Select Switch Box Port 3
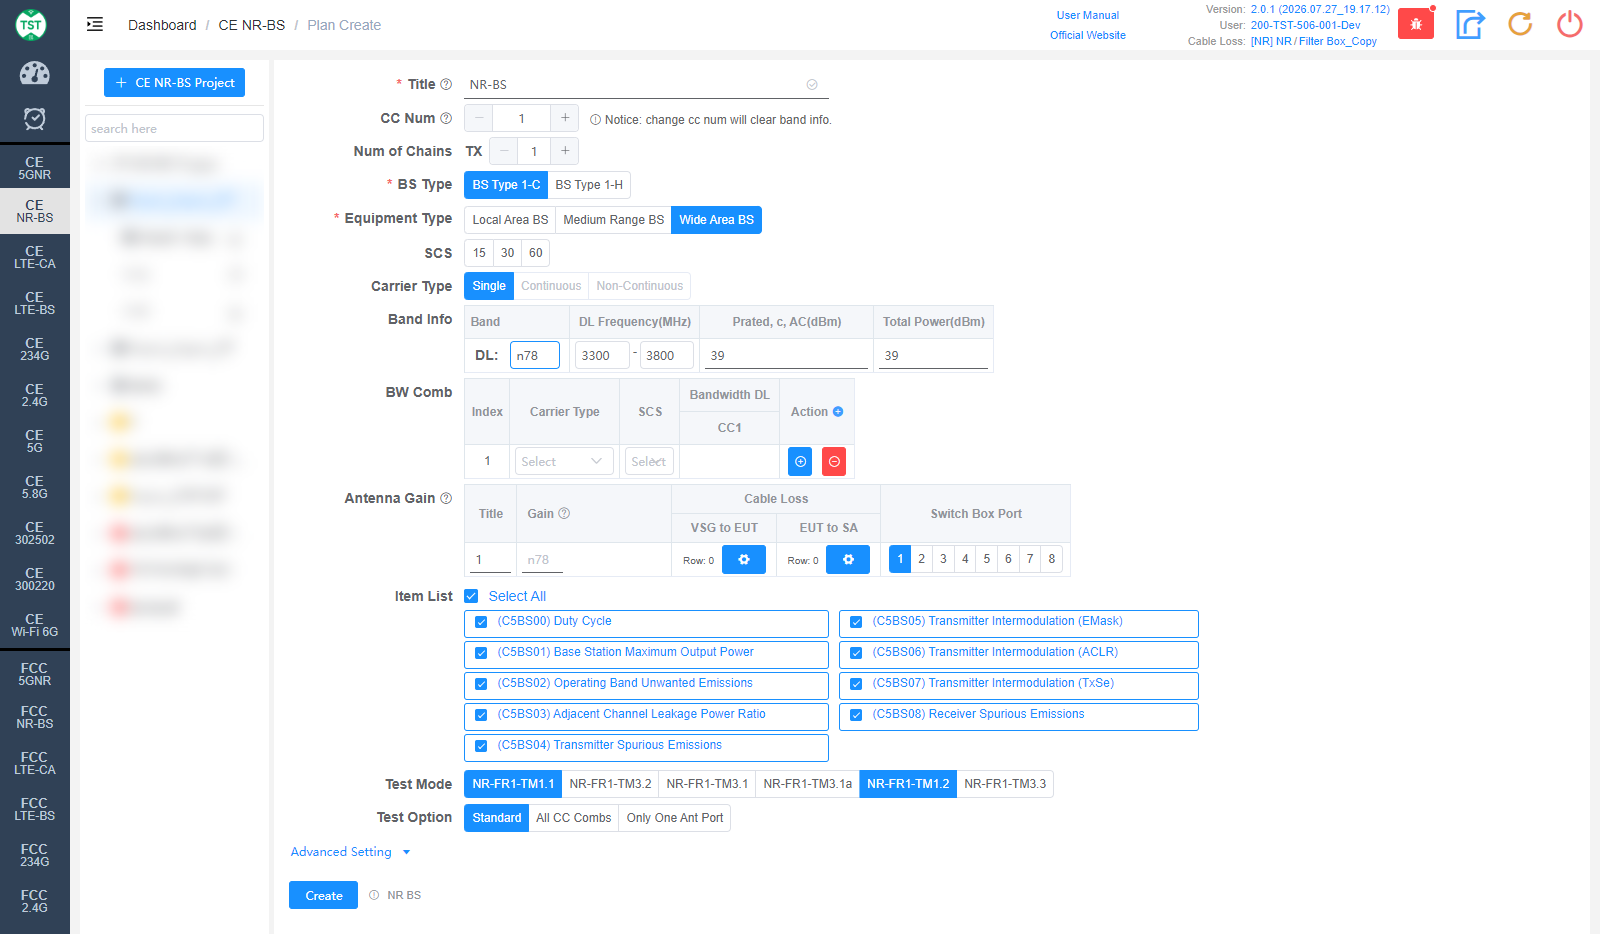1600x934 pixels. 943,559
